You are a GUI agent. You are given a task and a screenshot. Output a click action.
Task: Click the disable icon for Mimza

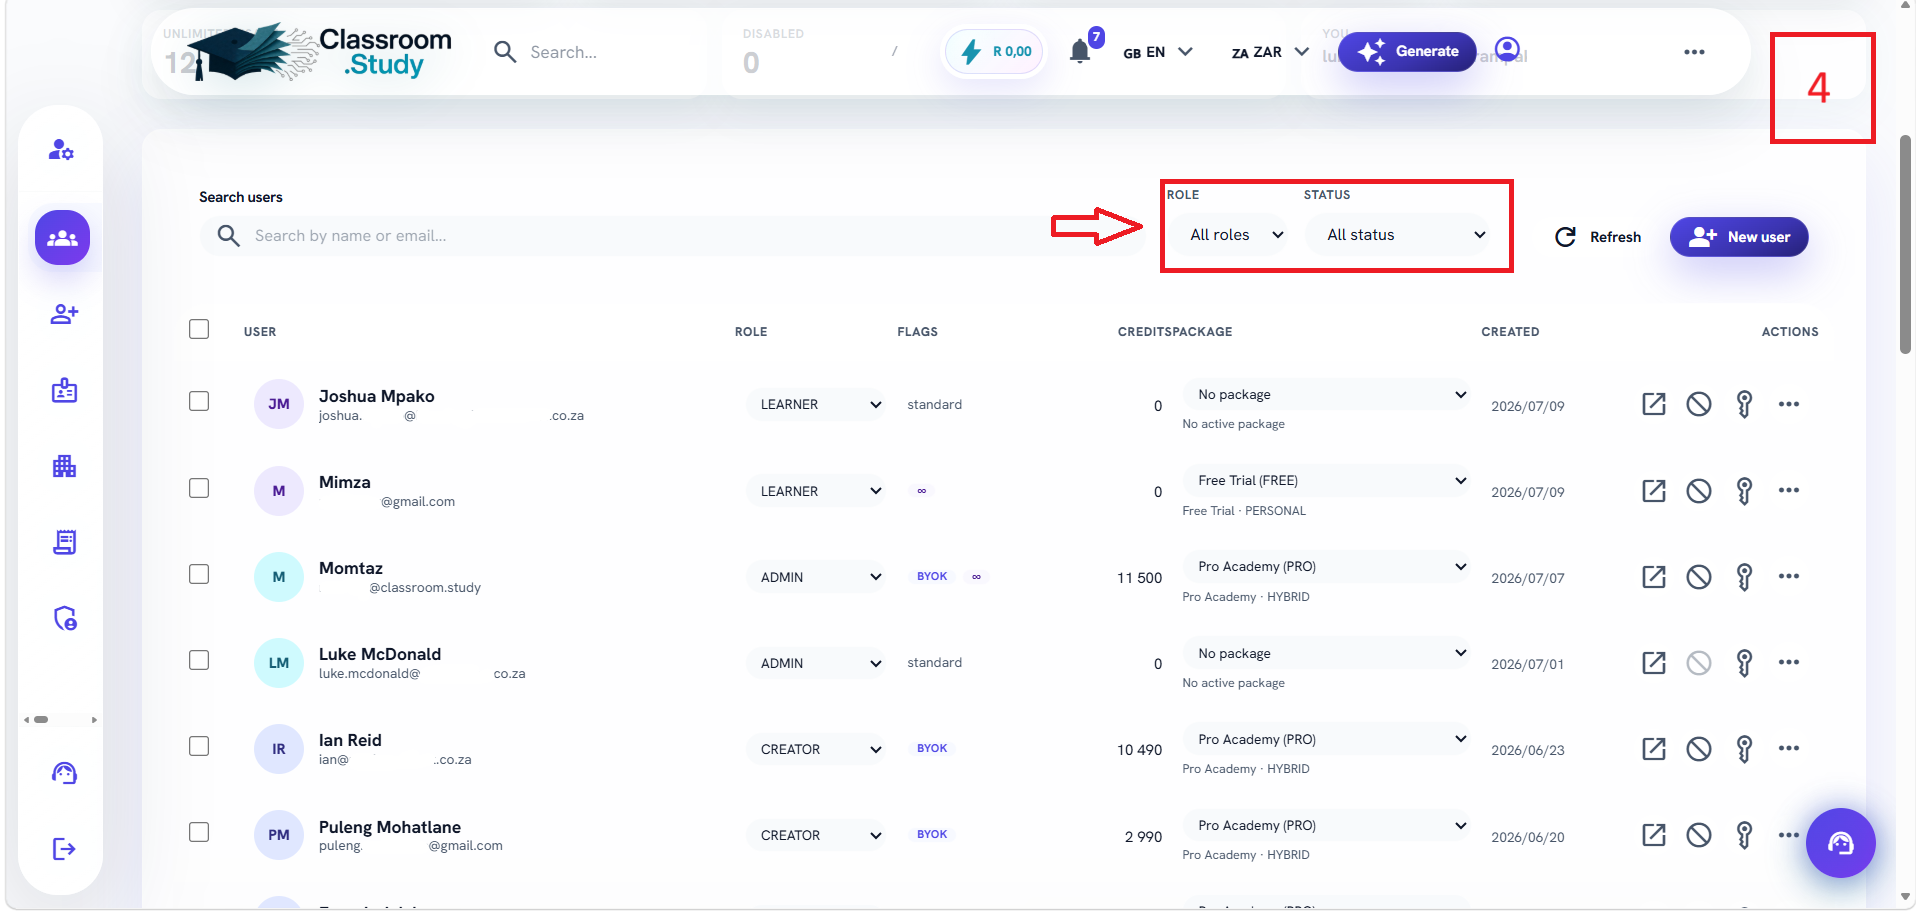pyautogui.click(x=1699, y=491)
